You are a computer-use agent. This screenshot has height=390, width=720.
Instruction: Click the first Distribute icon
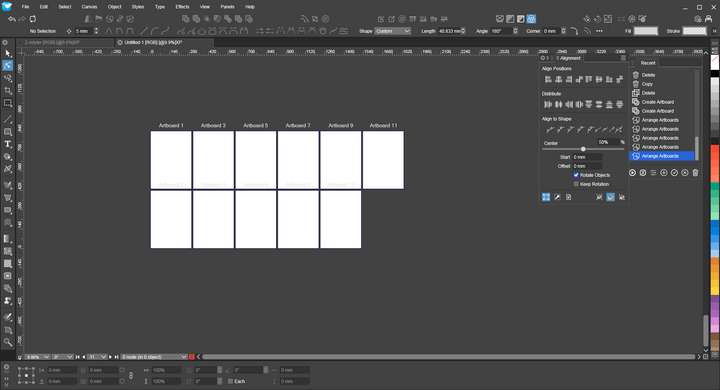click(548, 104)
